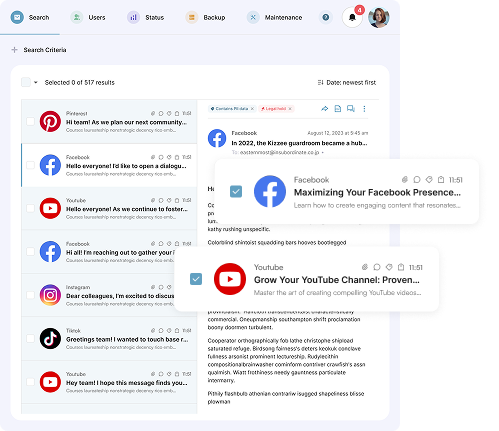This screenshot has width=499, height=431.
Task: Click the clipboard icon on the Facebook card
Action: pos(441,180)
